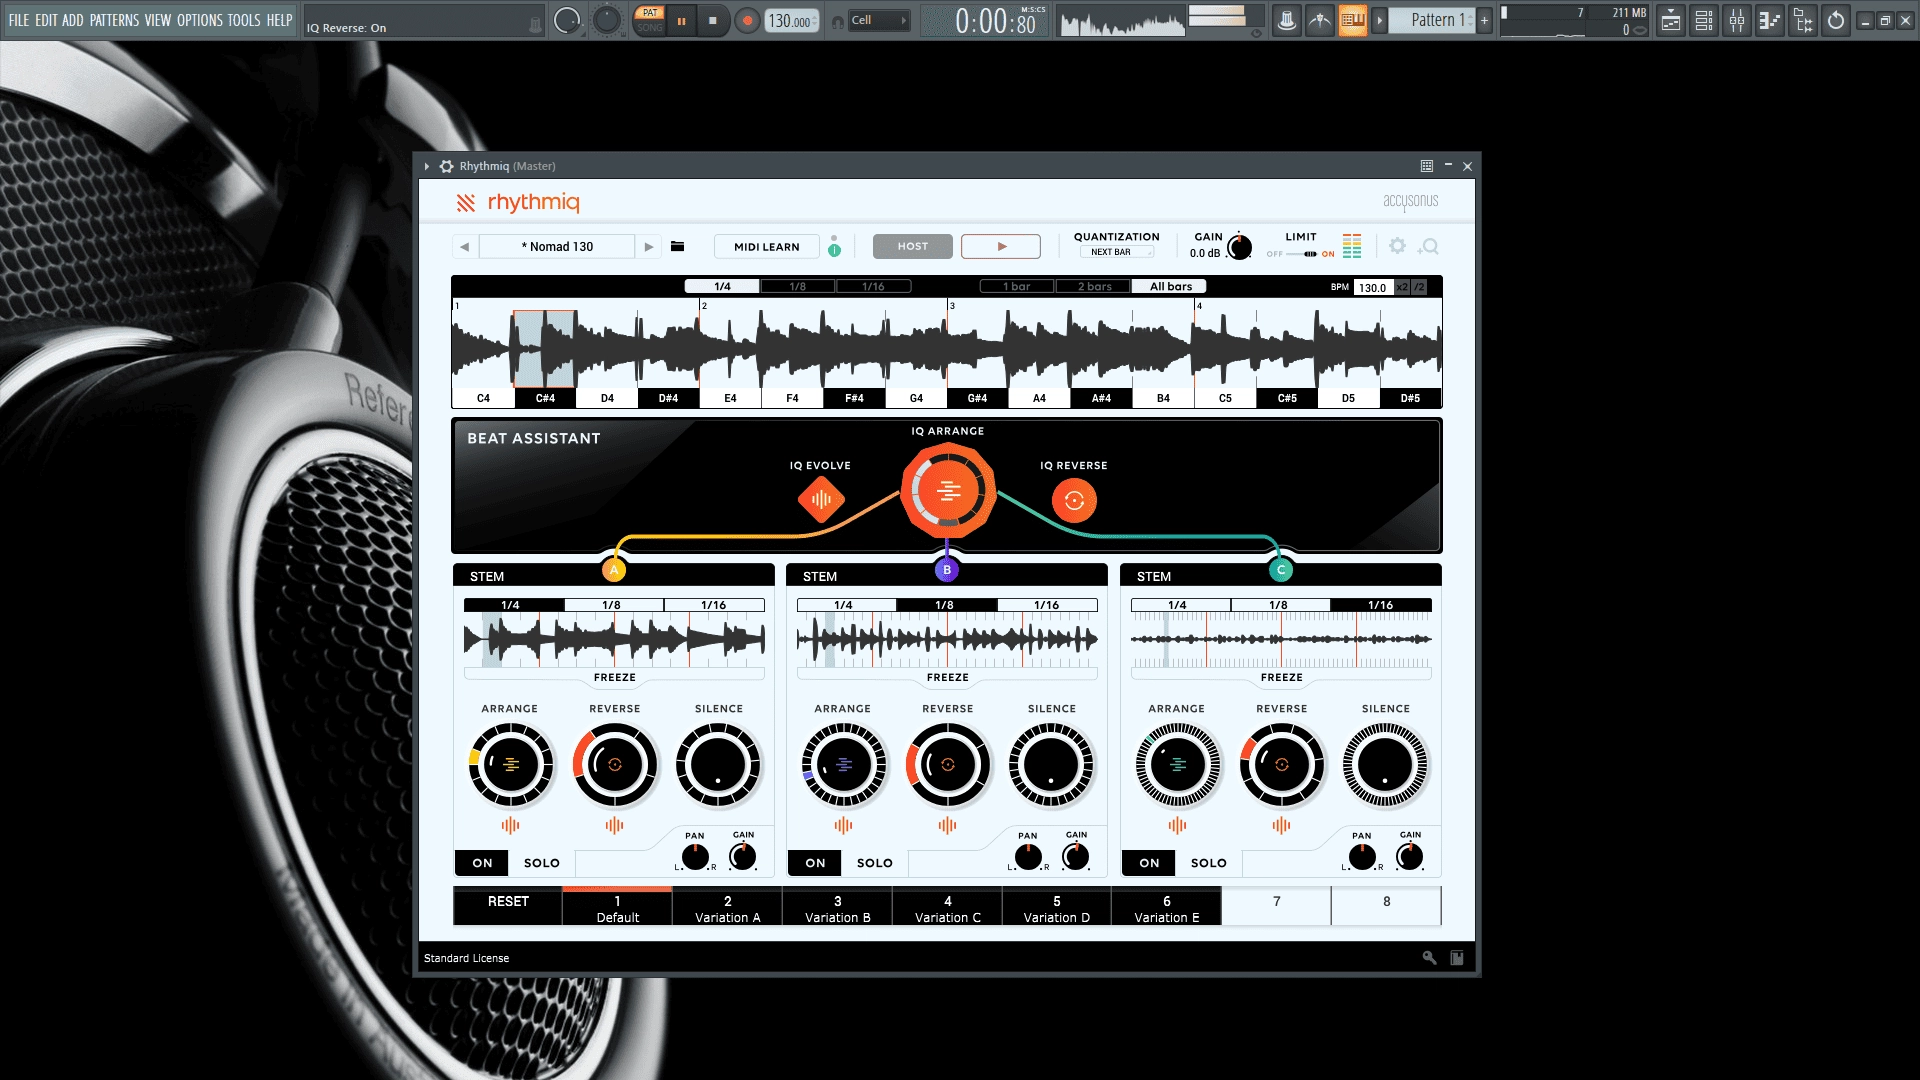Viewport: 1920px width, 1080px height.
Task: Click the green MIDI info indicator
Action: [x=834, y=249]
